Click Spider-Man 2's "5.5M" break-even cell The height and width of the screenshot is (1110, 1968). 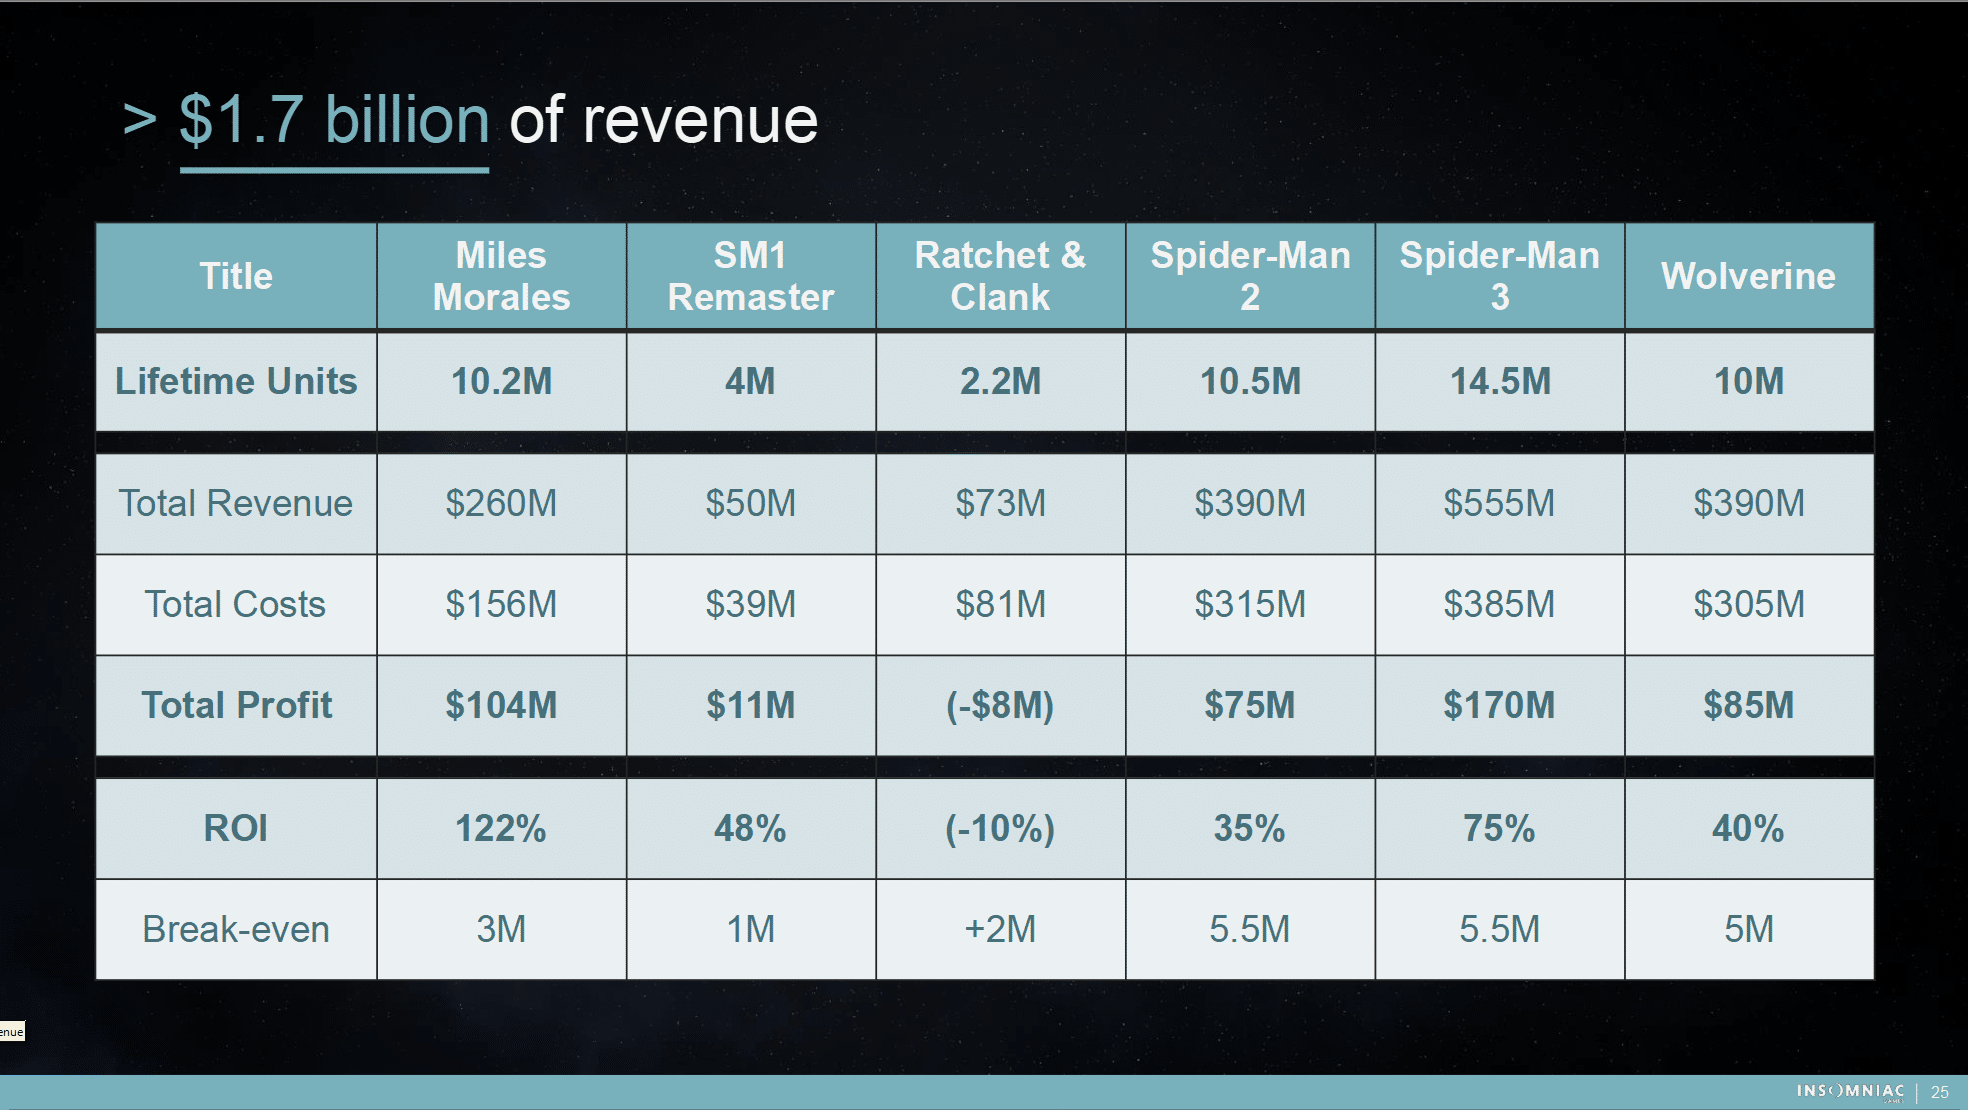coord(1250,929)
